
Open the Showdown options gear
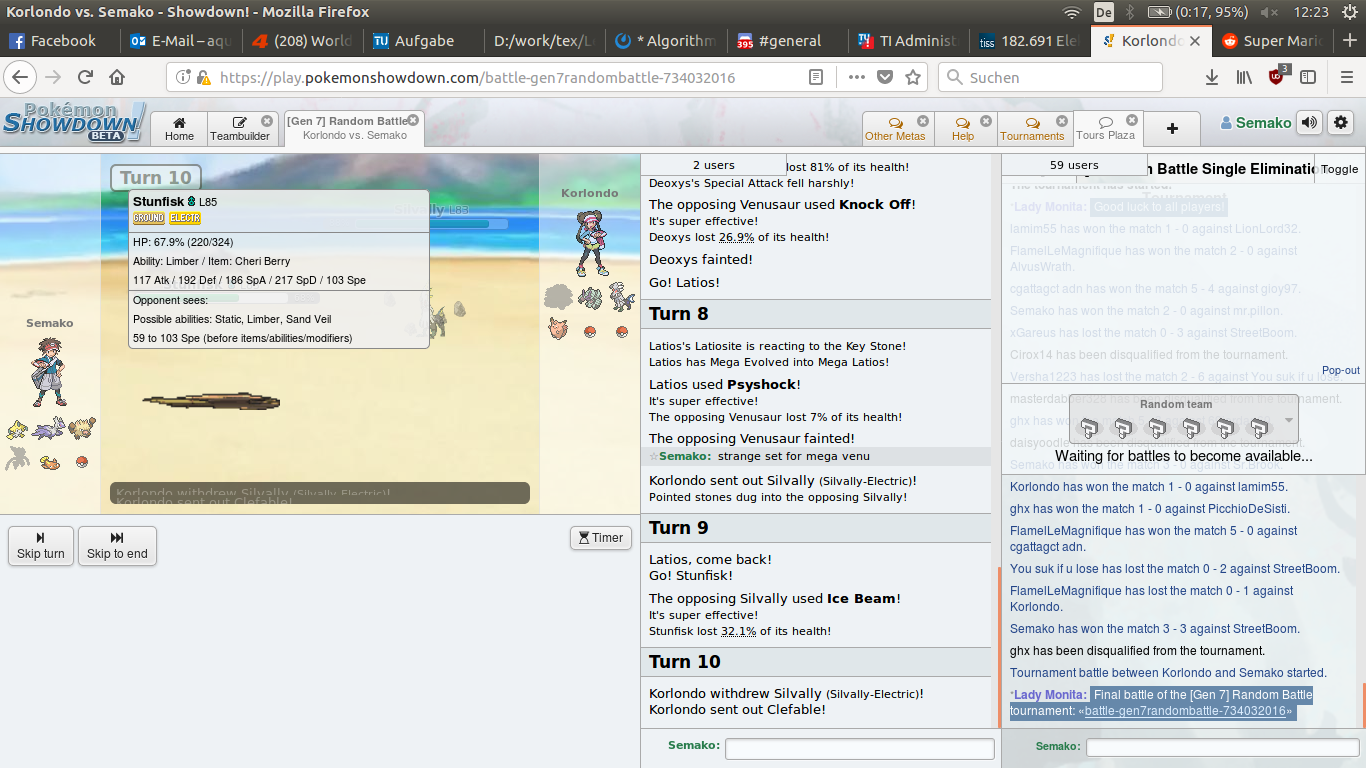(x=1341, y=123)
